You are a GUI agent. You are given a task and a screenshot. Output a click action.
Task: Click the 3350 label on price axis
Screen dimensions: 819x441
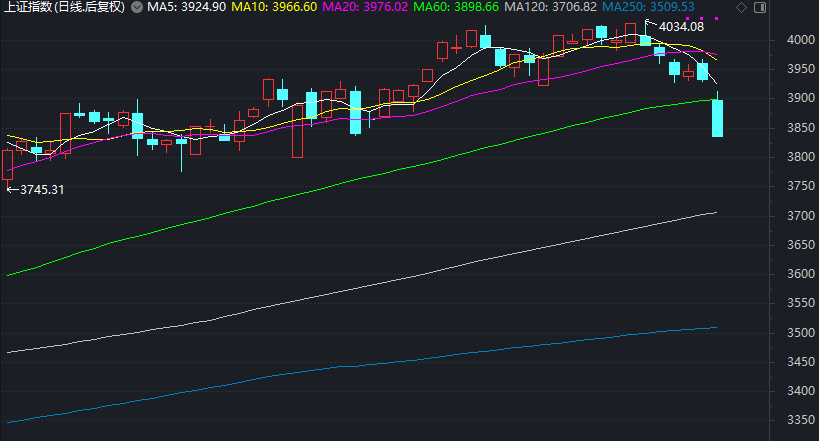click(799, 421)
